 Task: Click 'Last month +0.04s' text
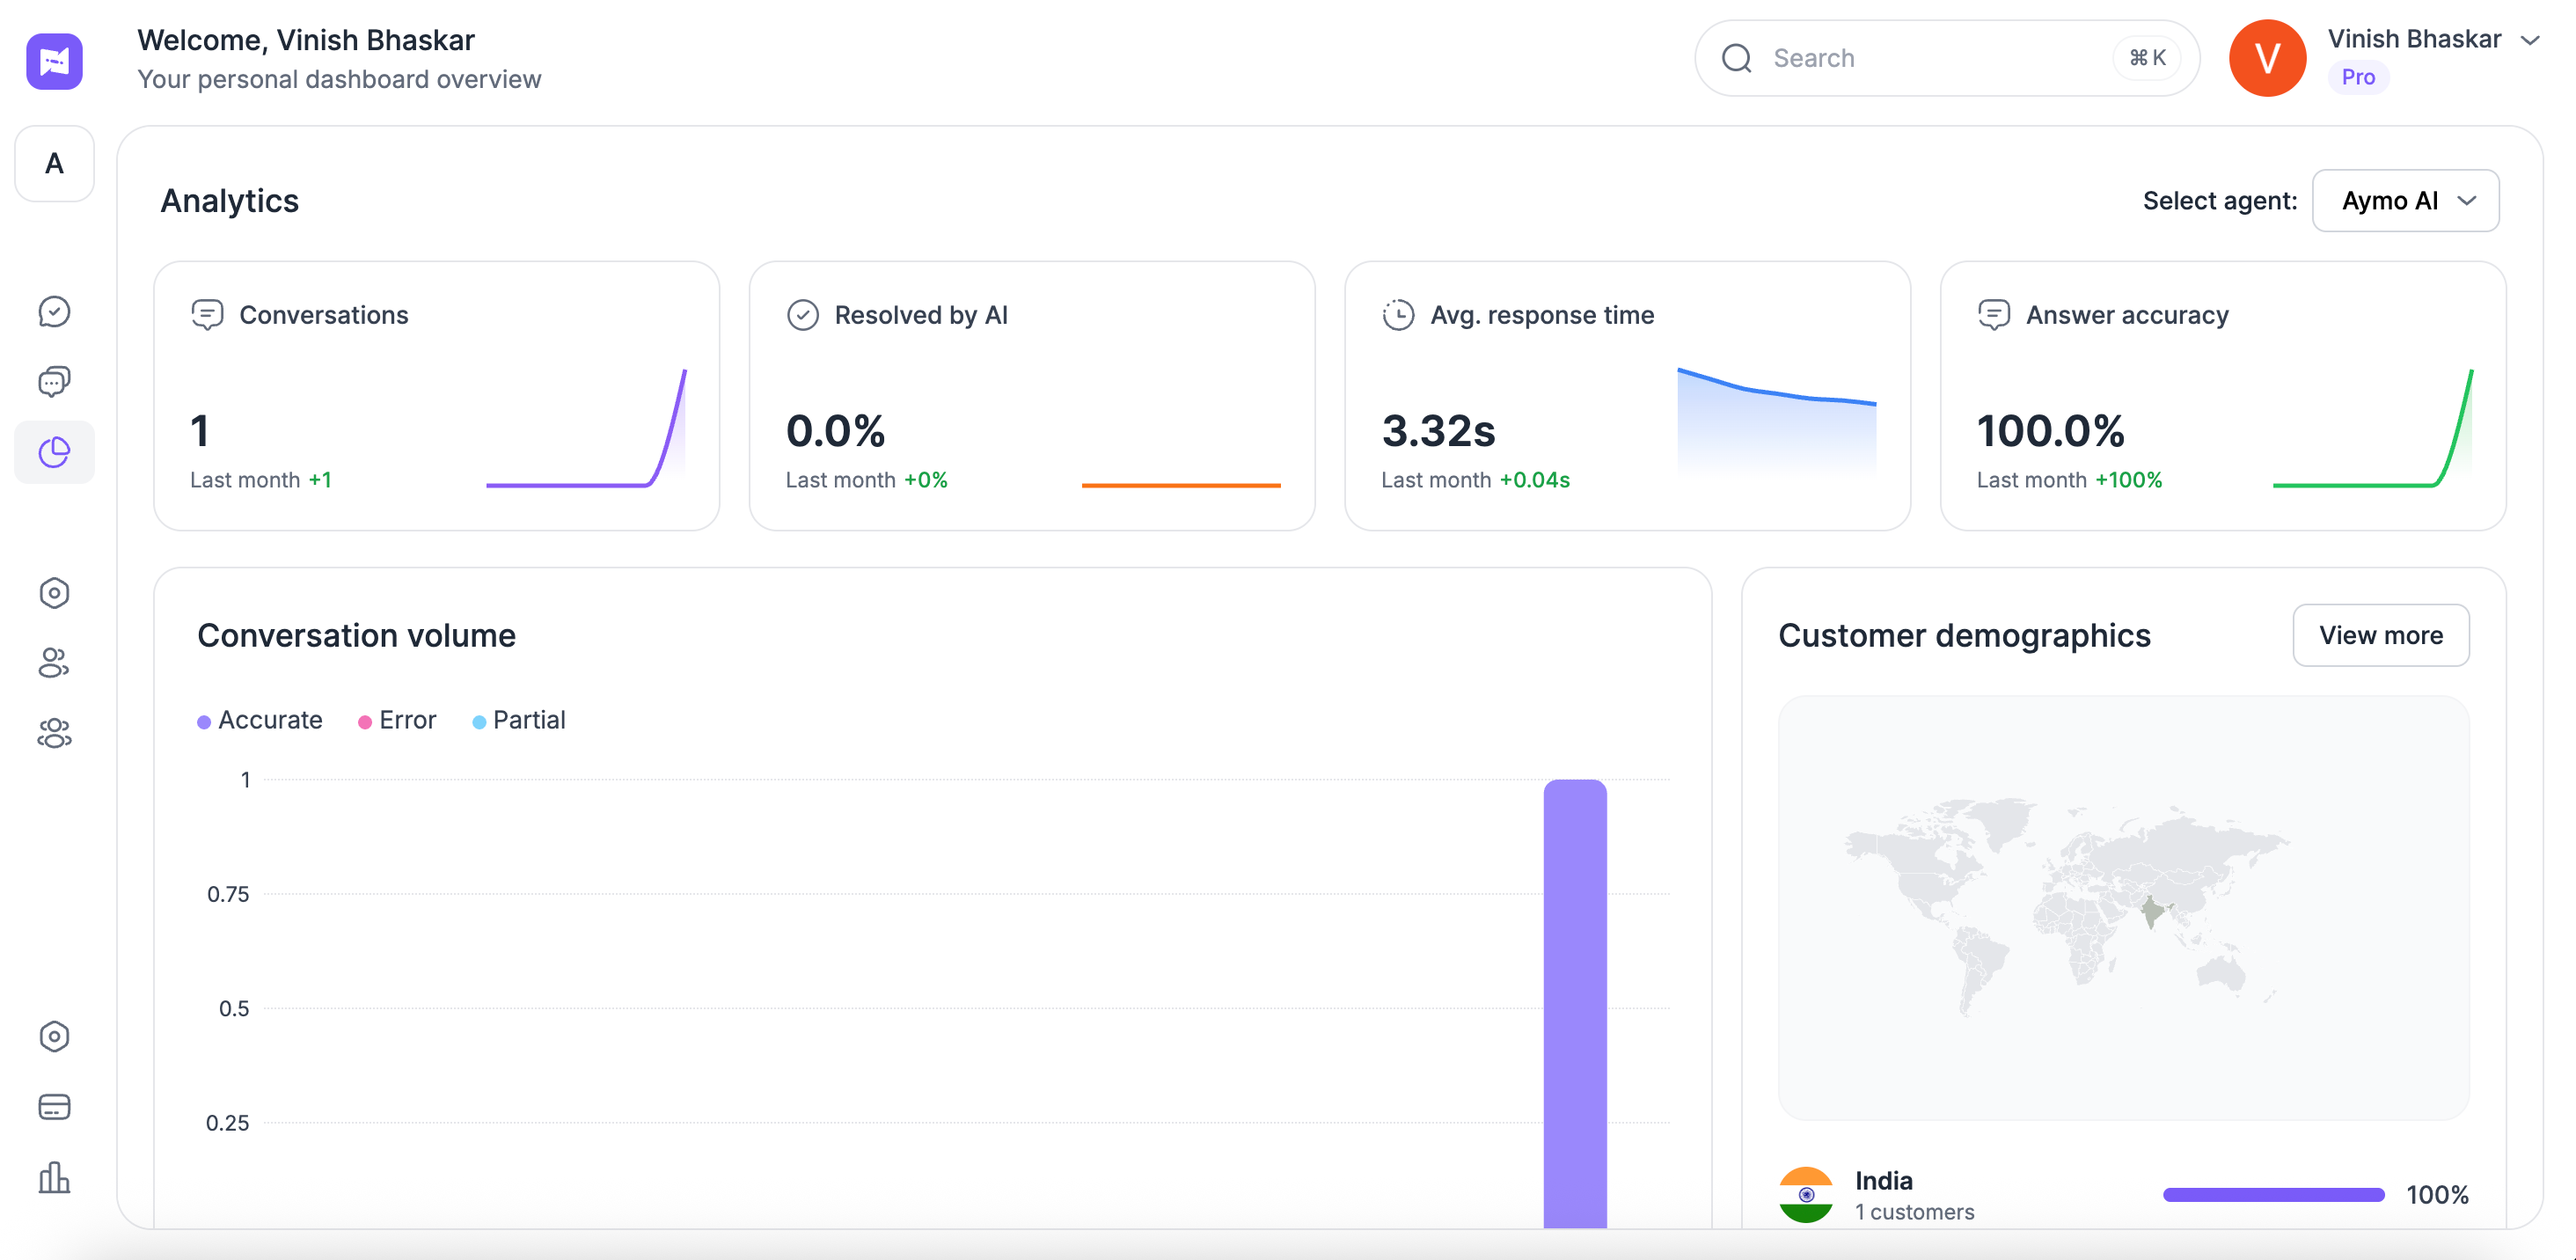pos(1475,480)
